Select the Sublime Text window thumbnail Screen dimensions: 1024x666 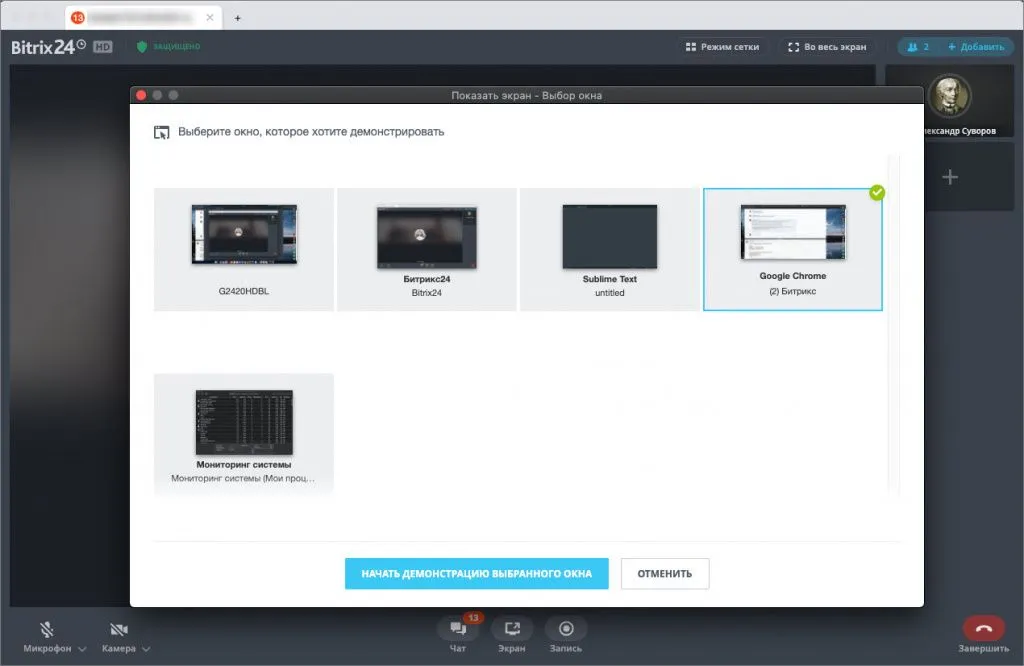[x=609, y=249]
